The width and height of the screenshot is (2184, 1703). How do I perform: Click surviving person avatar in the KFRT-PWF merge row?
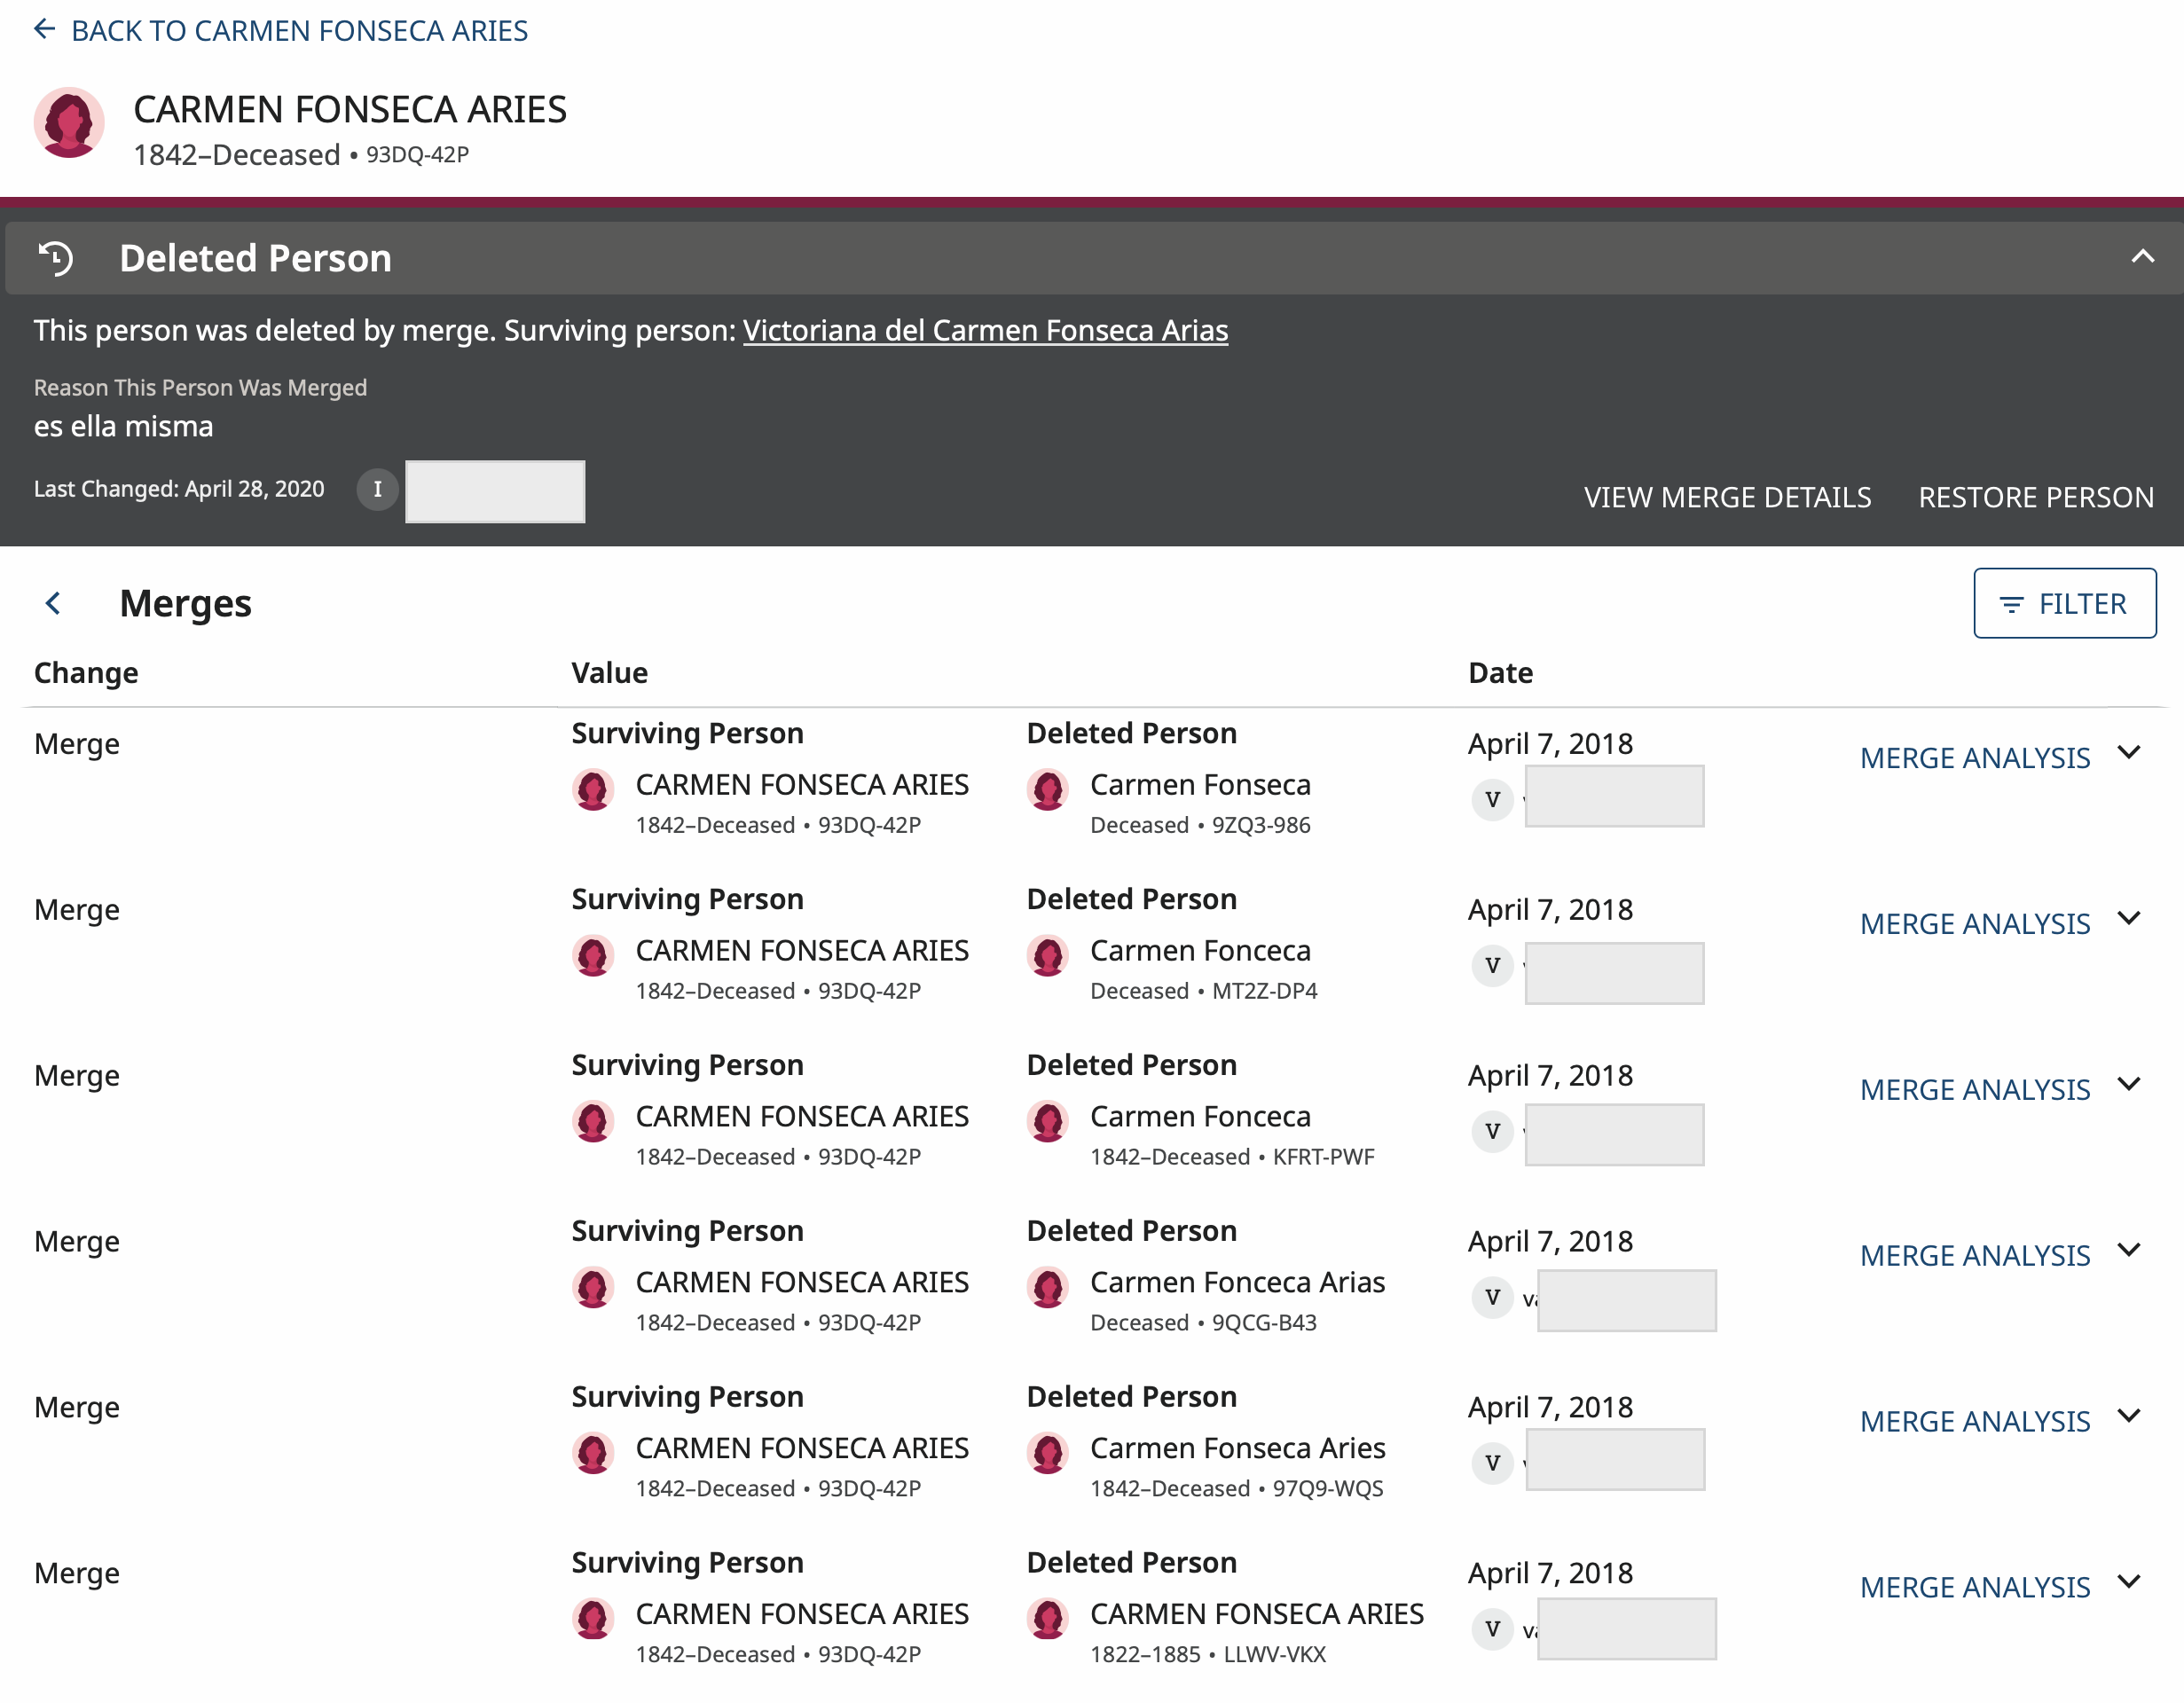coord(593,1121)
